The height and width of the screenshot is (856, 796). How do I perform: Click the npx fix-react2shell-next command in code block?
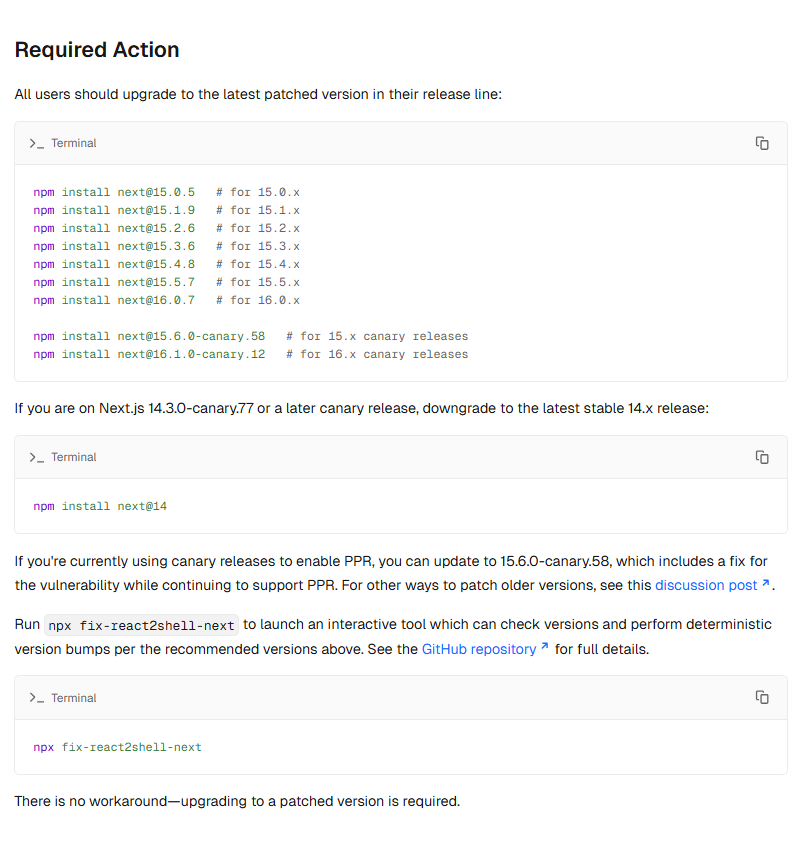[x=117, y=747]
